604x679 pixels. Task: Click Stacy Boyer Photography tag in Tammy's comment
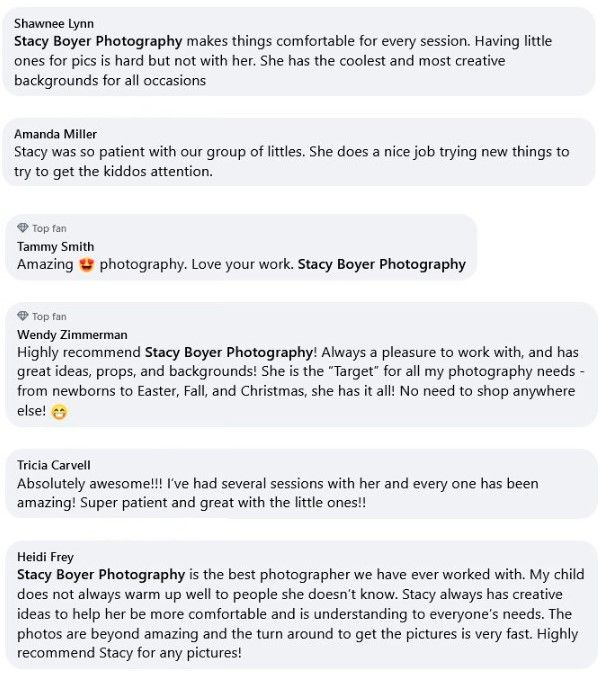pos(381,264)
